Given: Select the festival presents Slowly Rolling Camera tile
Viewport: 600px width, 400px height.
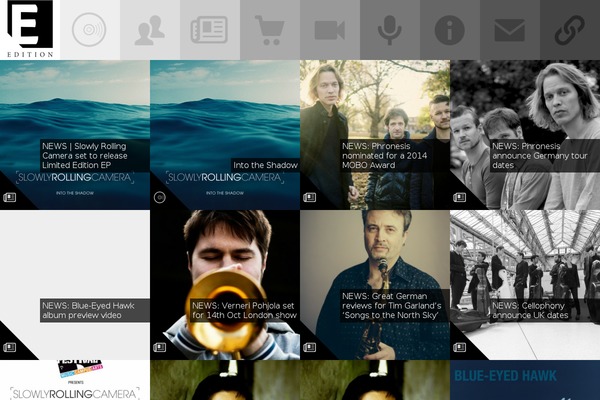Looking at the screenshot, I should coord(75,380).
